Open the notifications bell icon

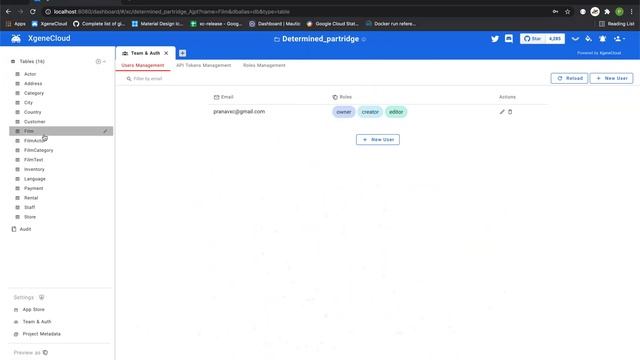[x=602, y=39]
